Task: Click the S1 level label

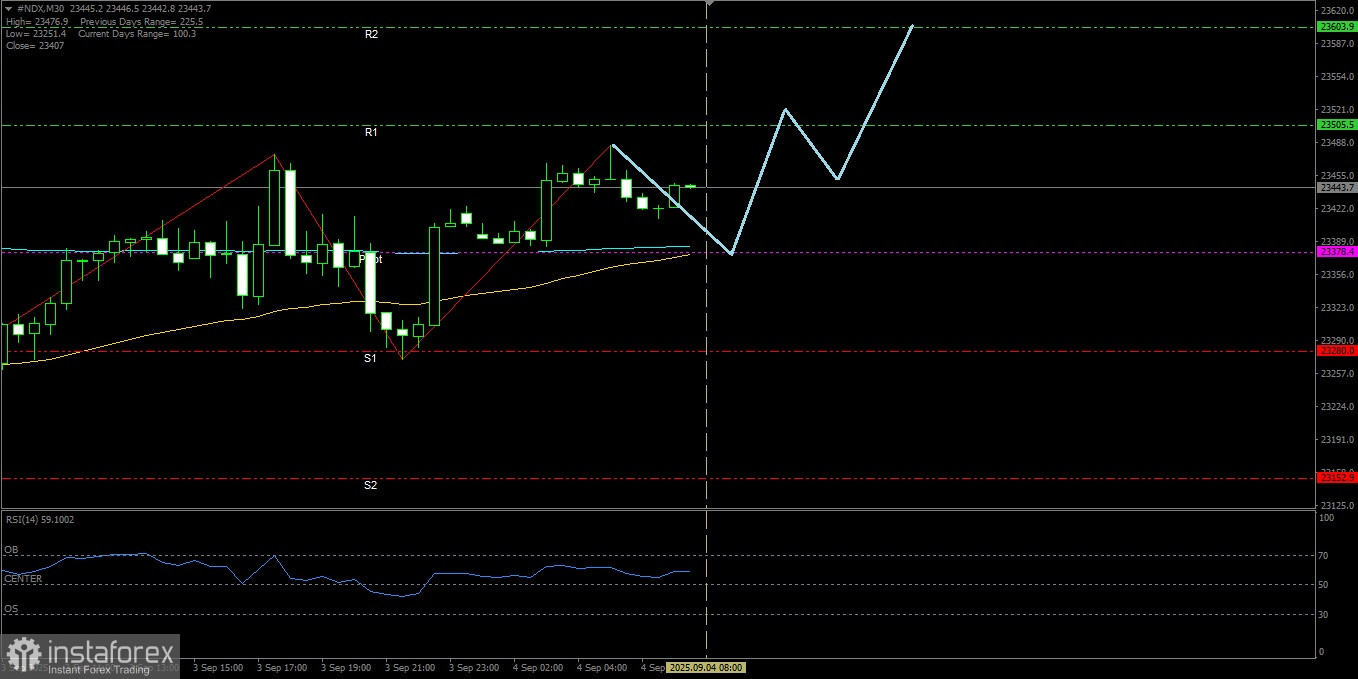Action: coord(370,358)
